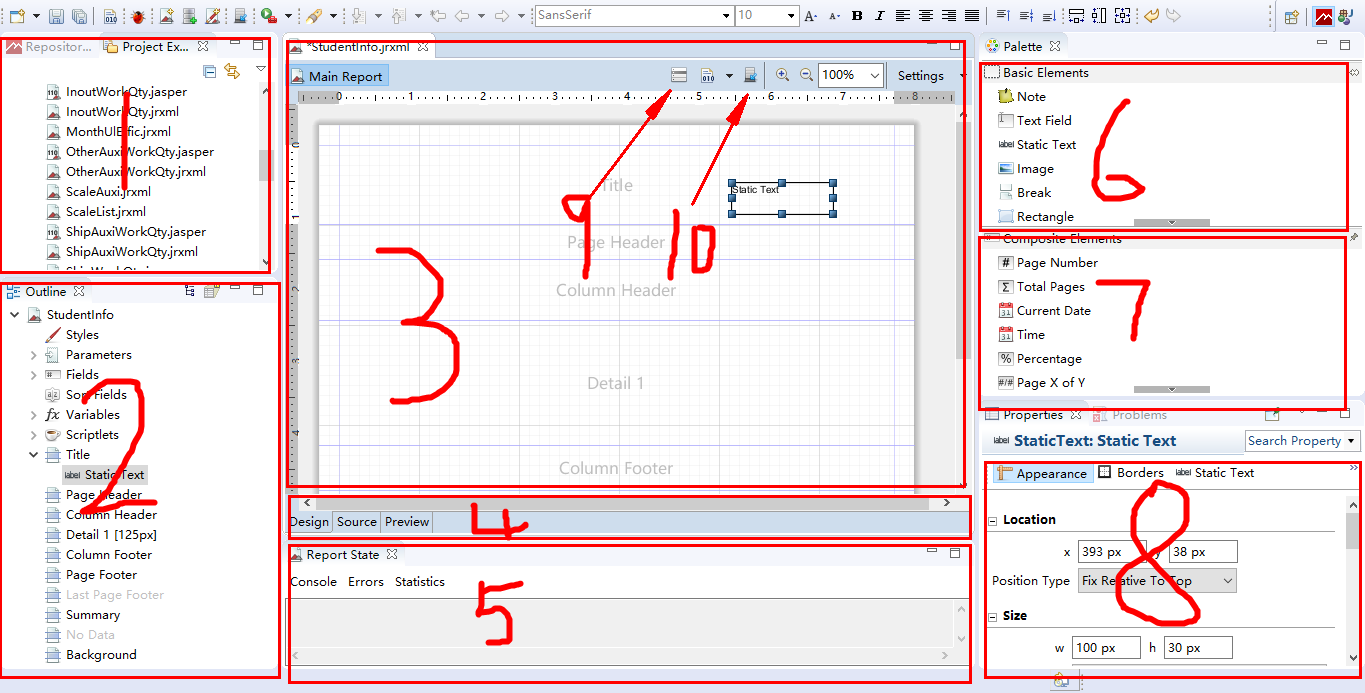Click the Italic formatting icon

click(879, 16)
